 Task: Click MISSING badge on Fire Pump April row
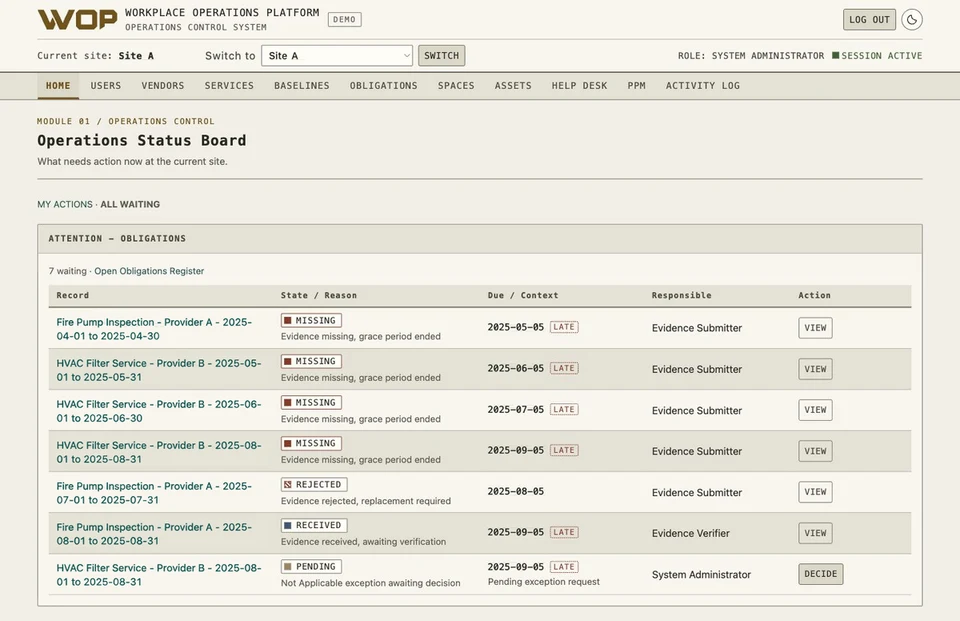coord(311,321)
